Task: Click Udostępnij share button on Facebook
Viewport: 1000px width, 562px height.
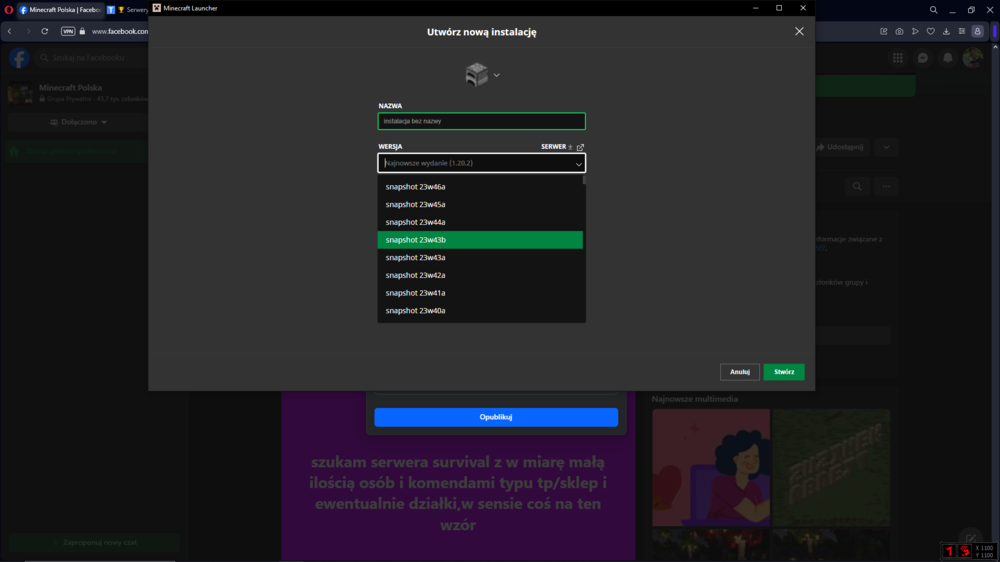Action: 840,147
